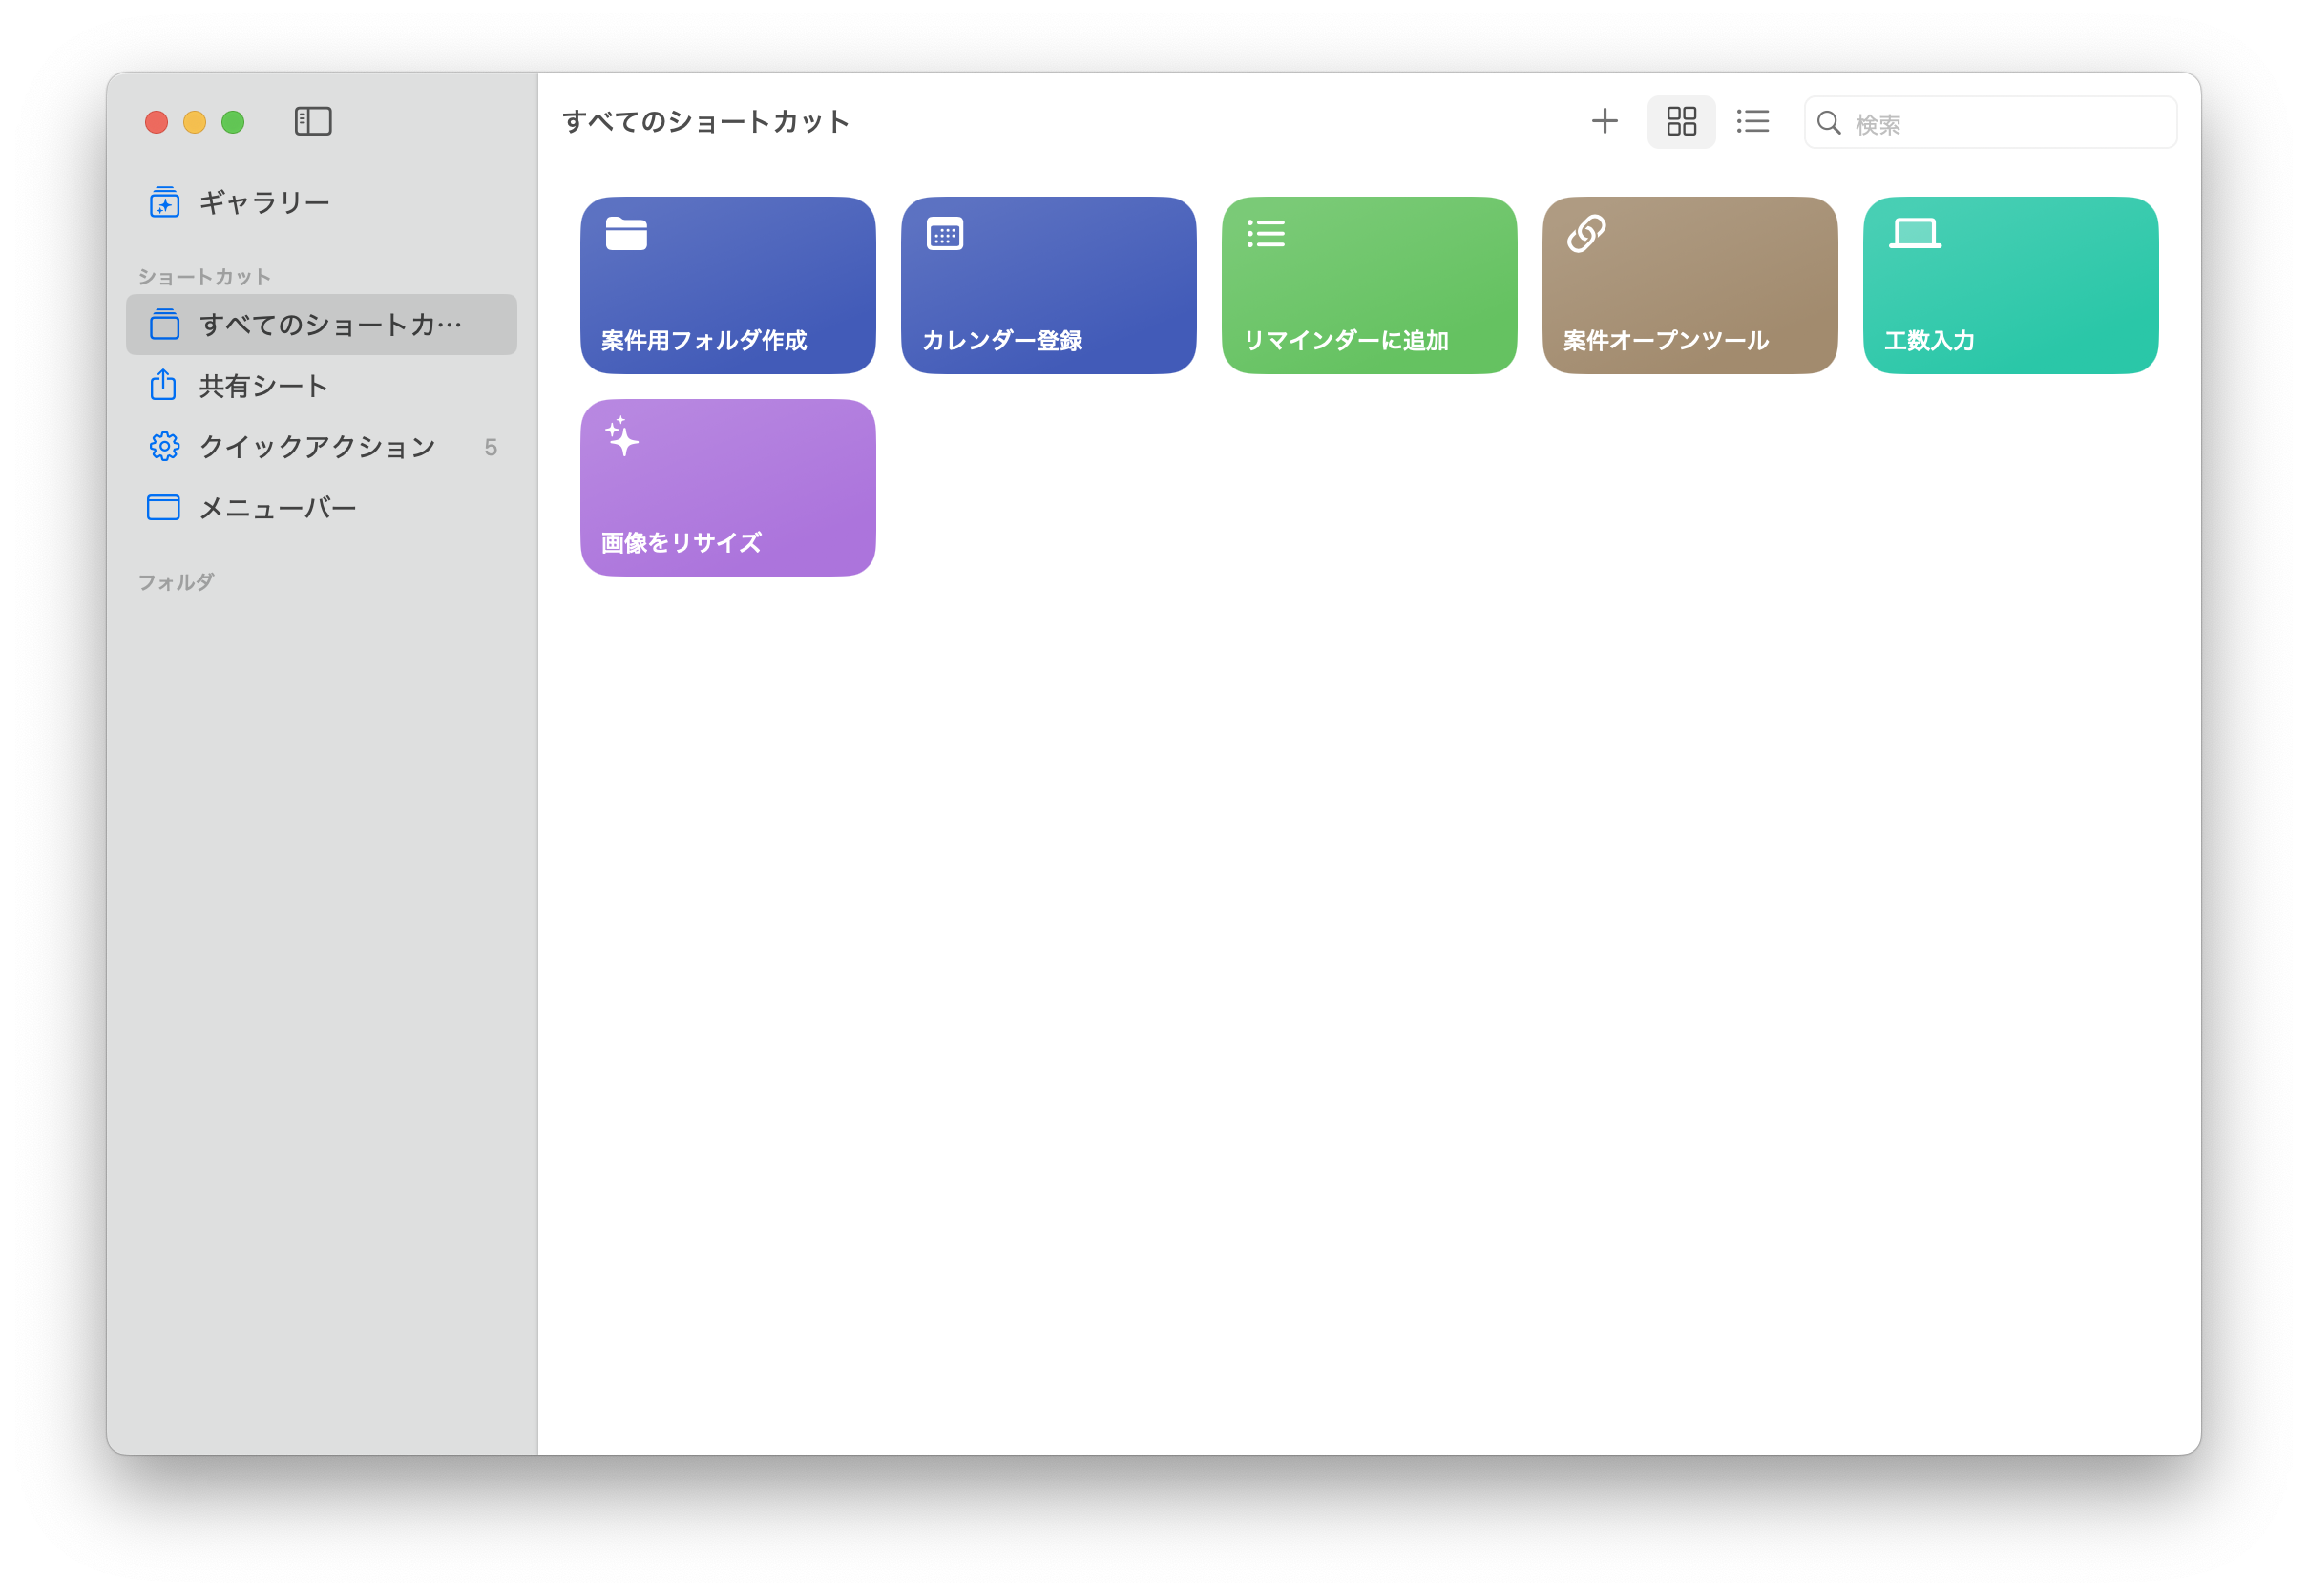The width and height of the screenshot is (2308, 1596).
Task: Click the gallery sparkle icon
Action: [164, 202]
